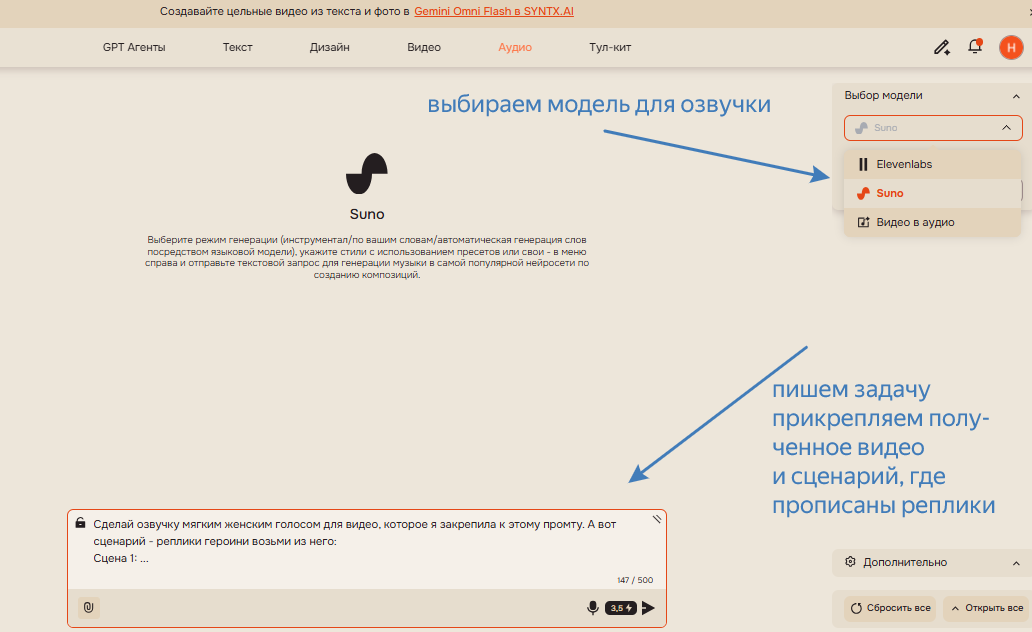1032x632 pixels.
Task: Open the user profile avatar
Action: click(1011, 47)
